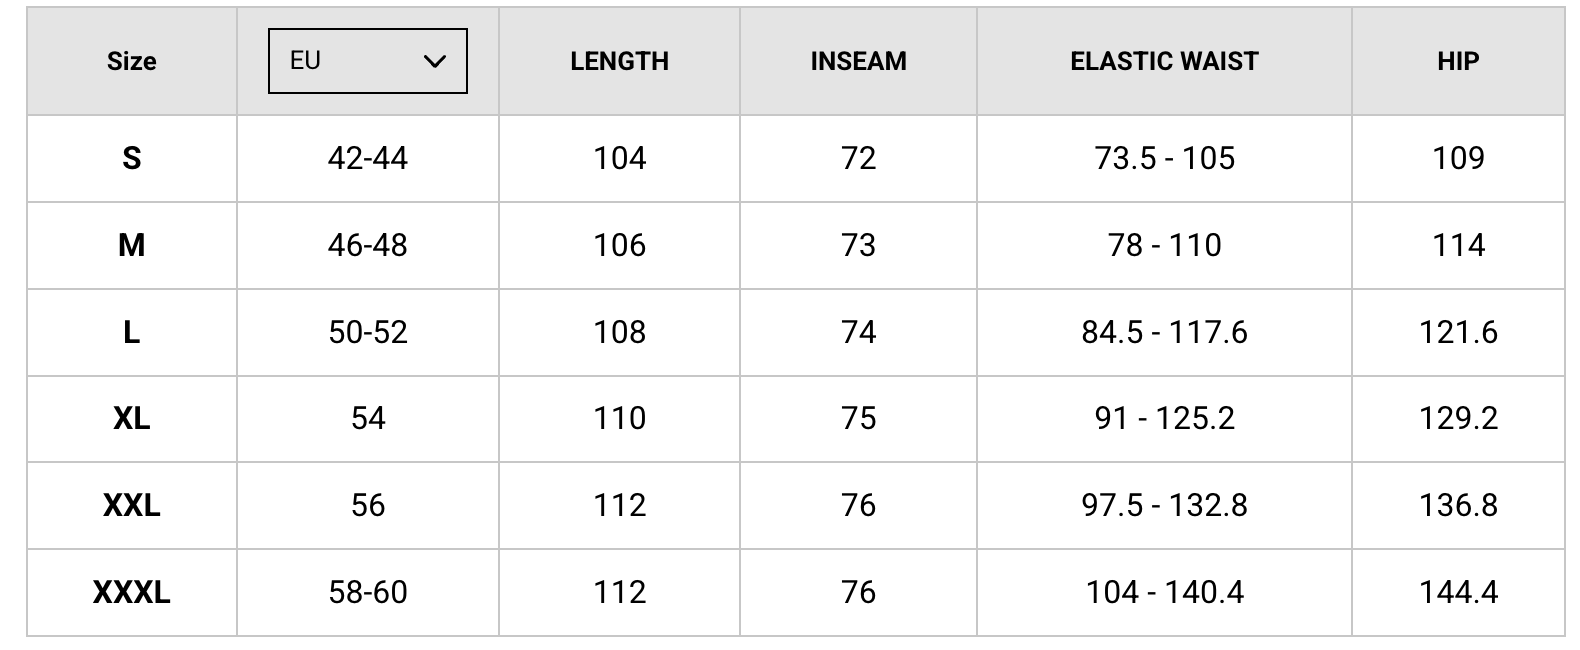The height and width of the screenshot is (650, 1580).
Task: Open the EU size system dropdown
Action: [x=367, y=61]
